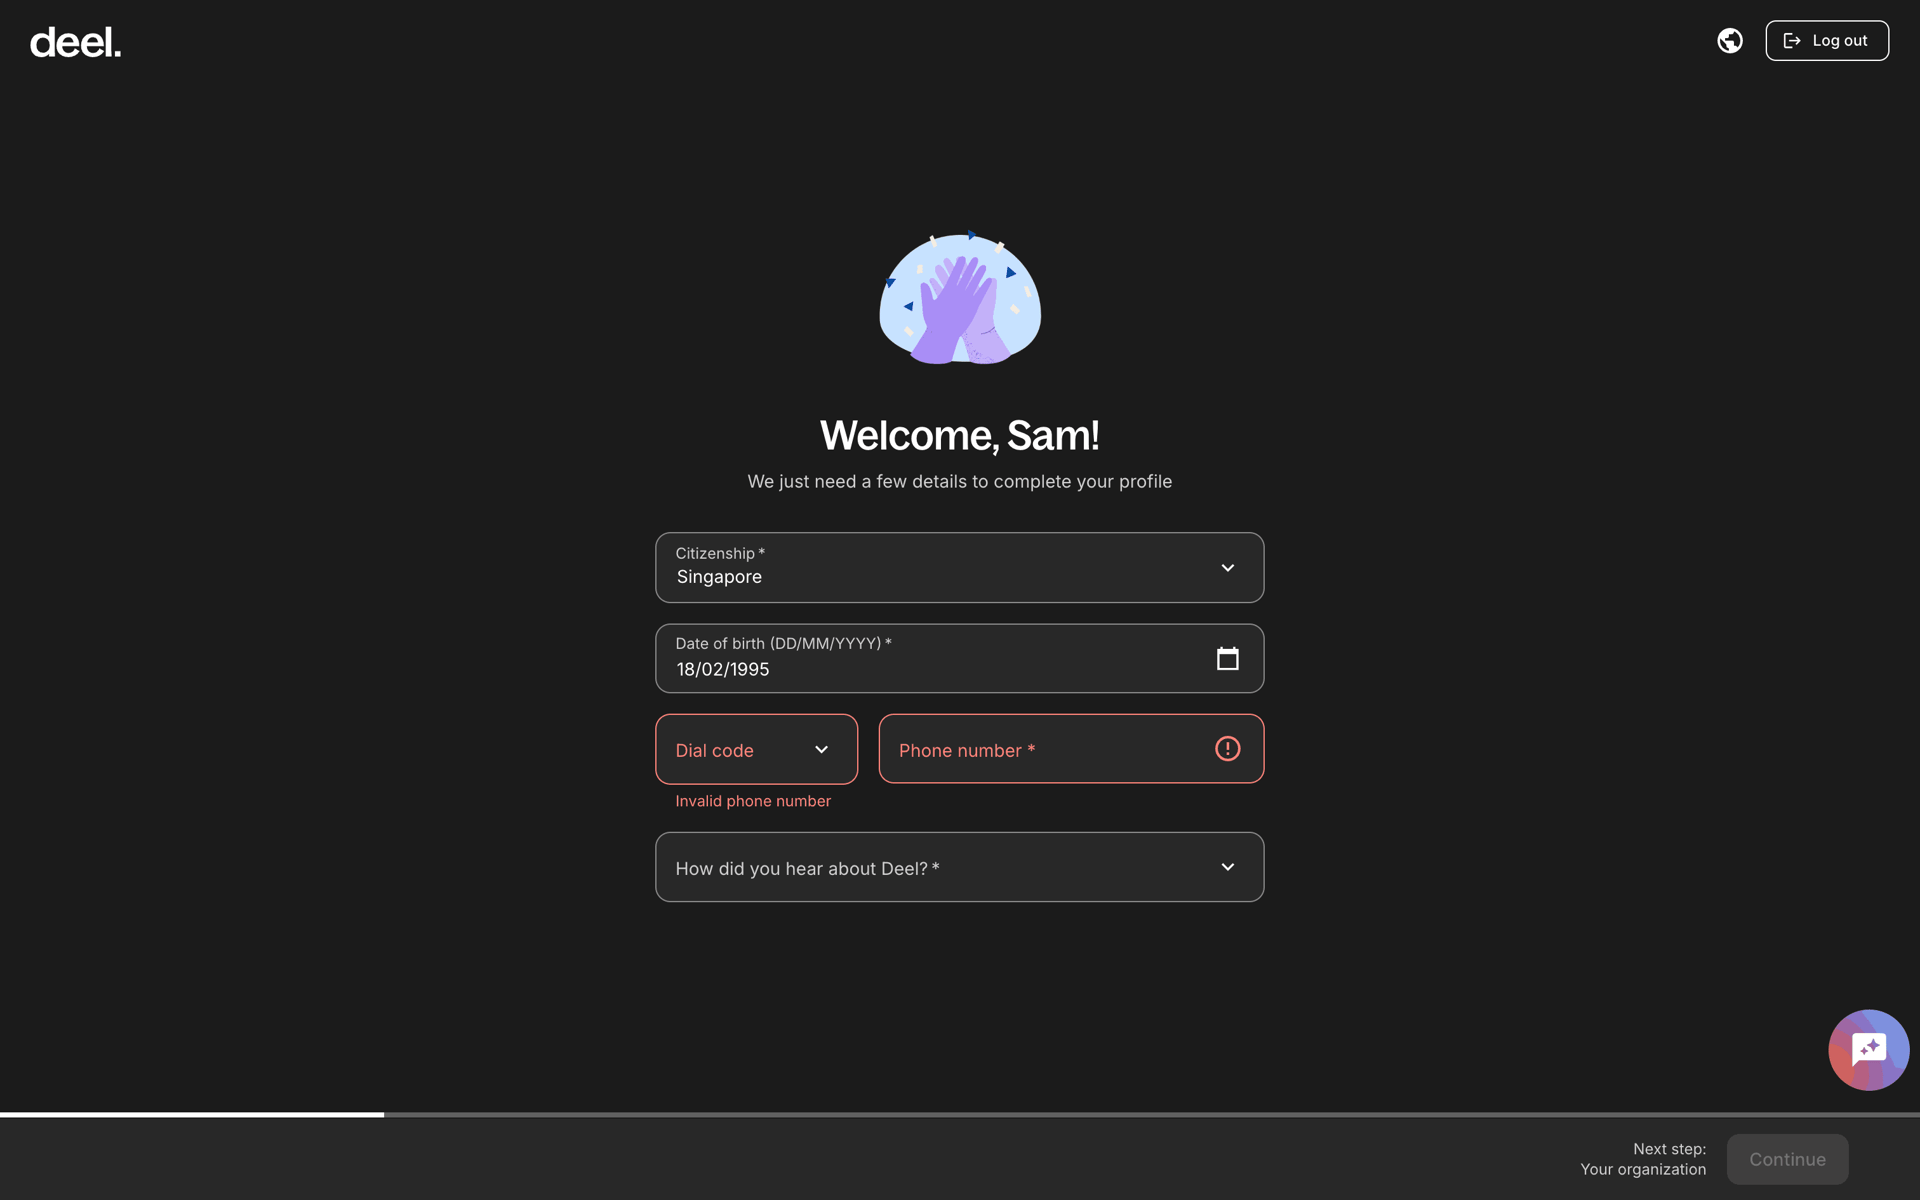This screenshot has width=1920, height=1200.
Task: Click the profile details subtitle text
Action: (x=960, y=482)
